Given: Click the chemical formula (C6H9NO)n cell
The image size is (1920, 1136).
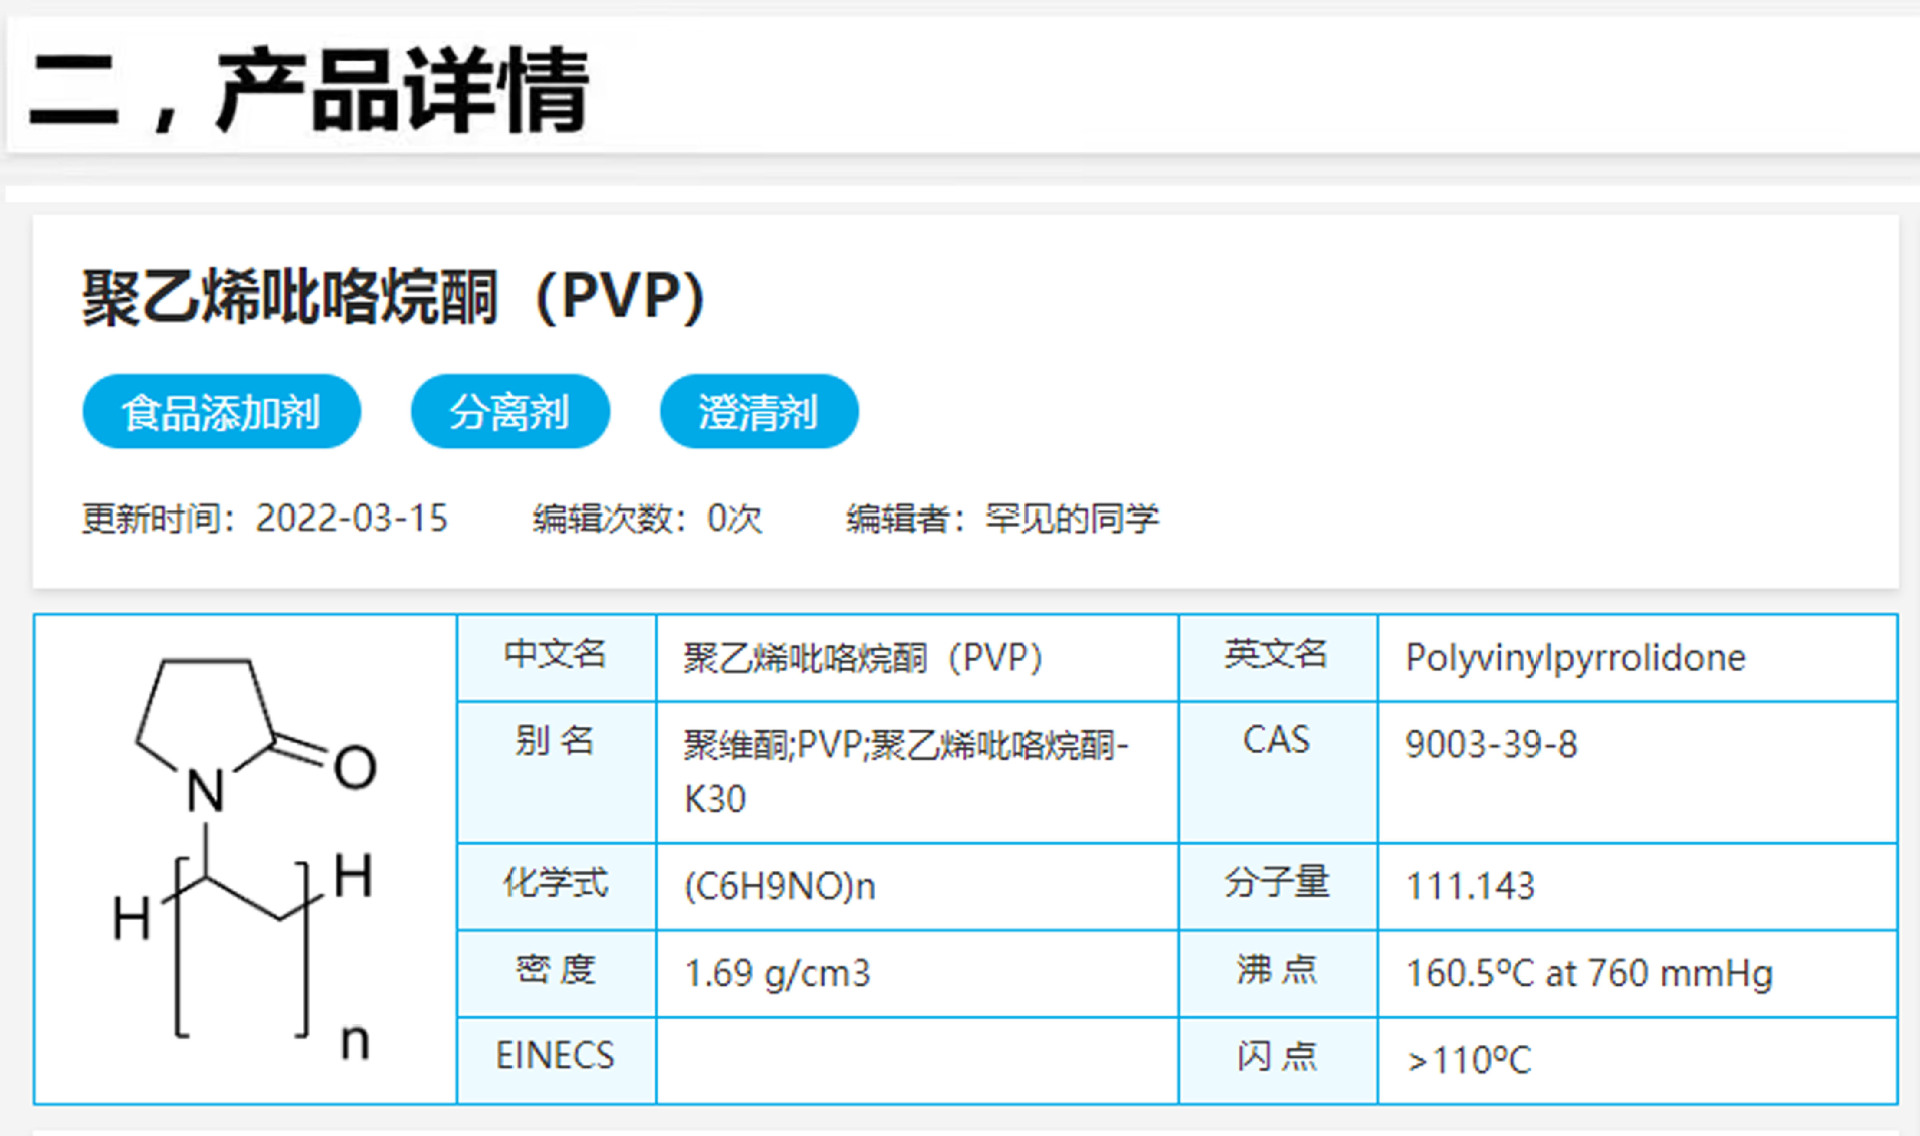Looking at the screenshot, I should (779, 886).
